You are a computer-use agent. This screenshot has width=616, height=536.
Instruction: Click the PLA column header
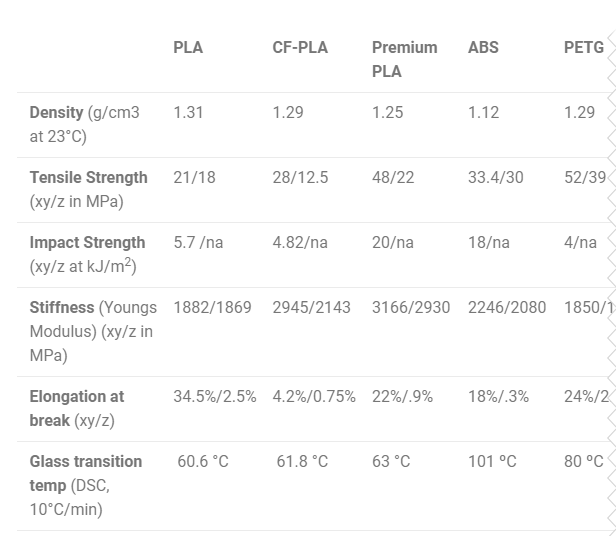[188, 47]
